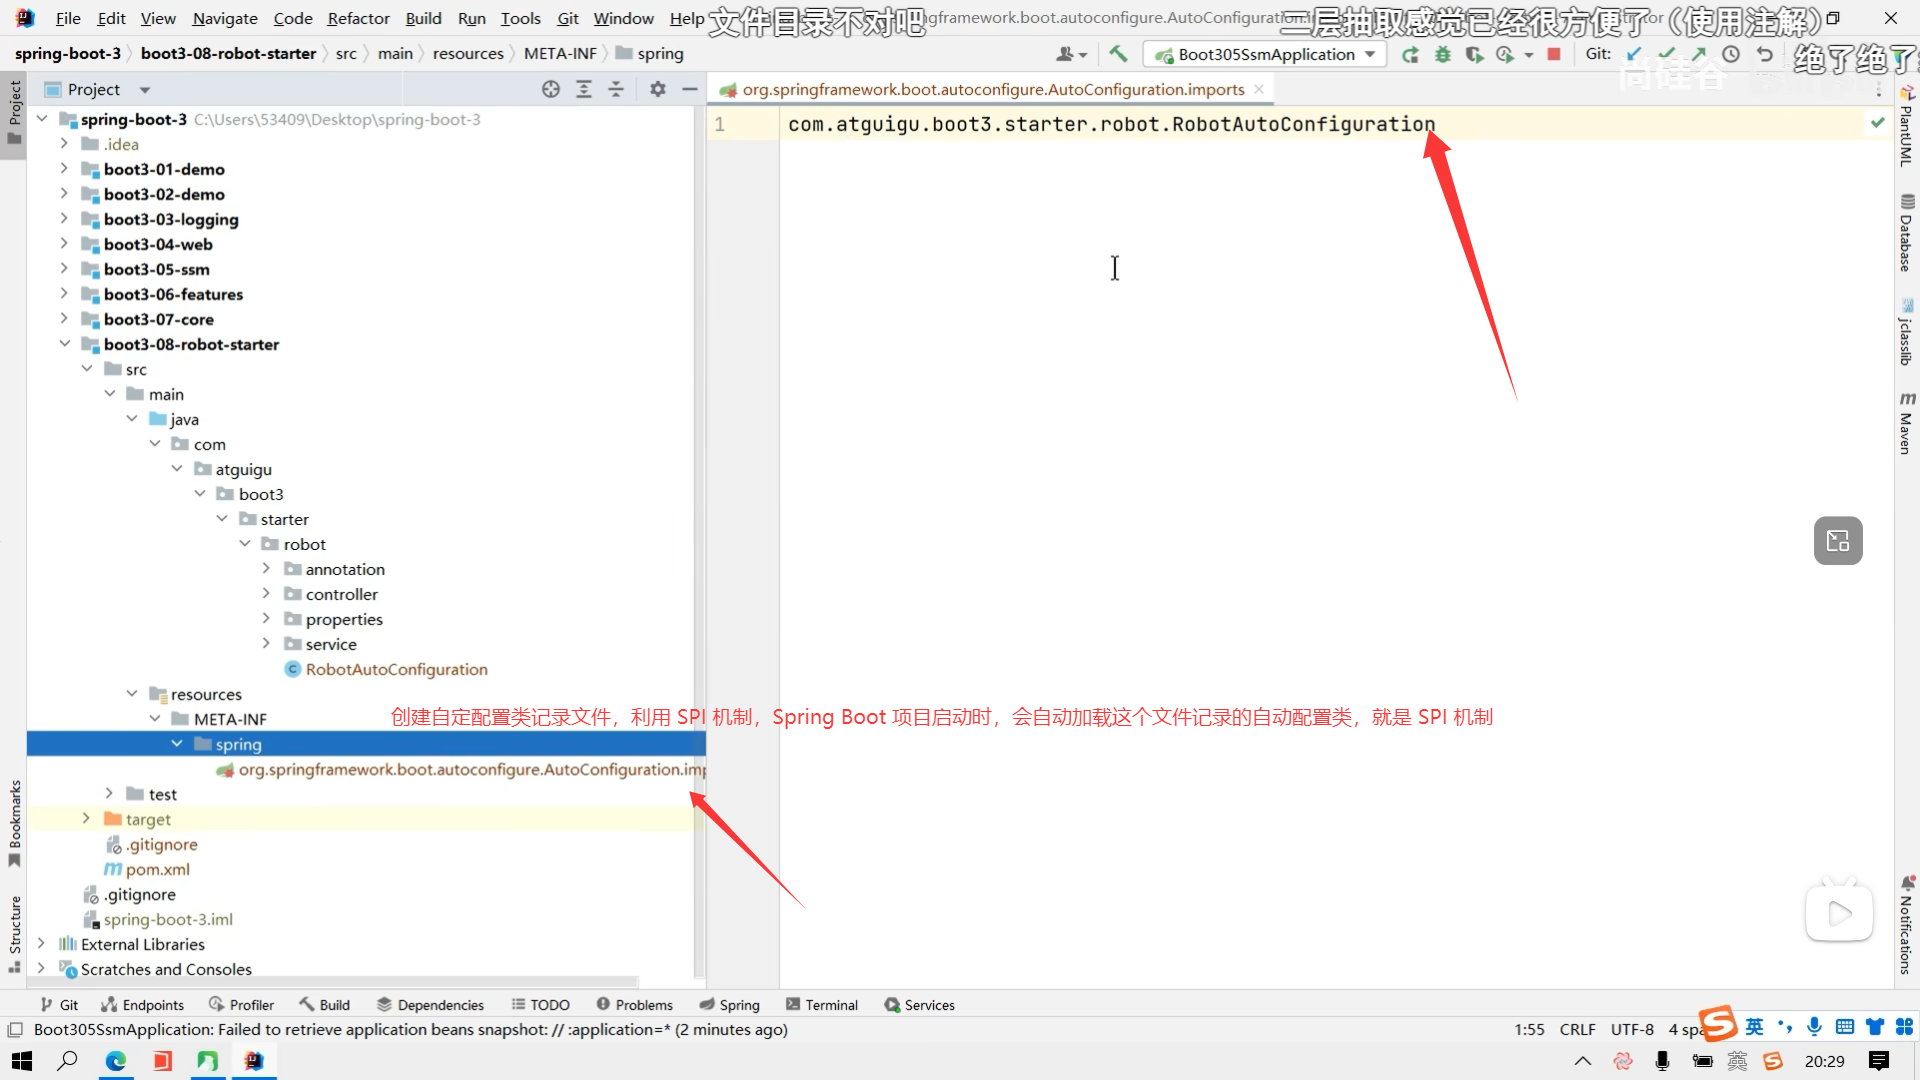Click the Build Project hammer icon
The width and height of the screenshot is (1920, 1080).
point(1118,54)
